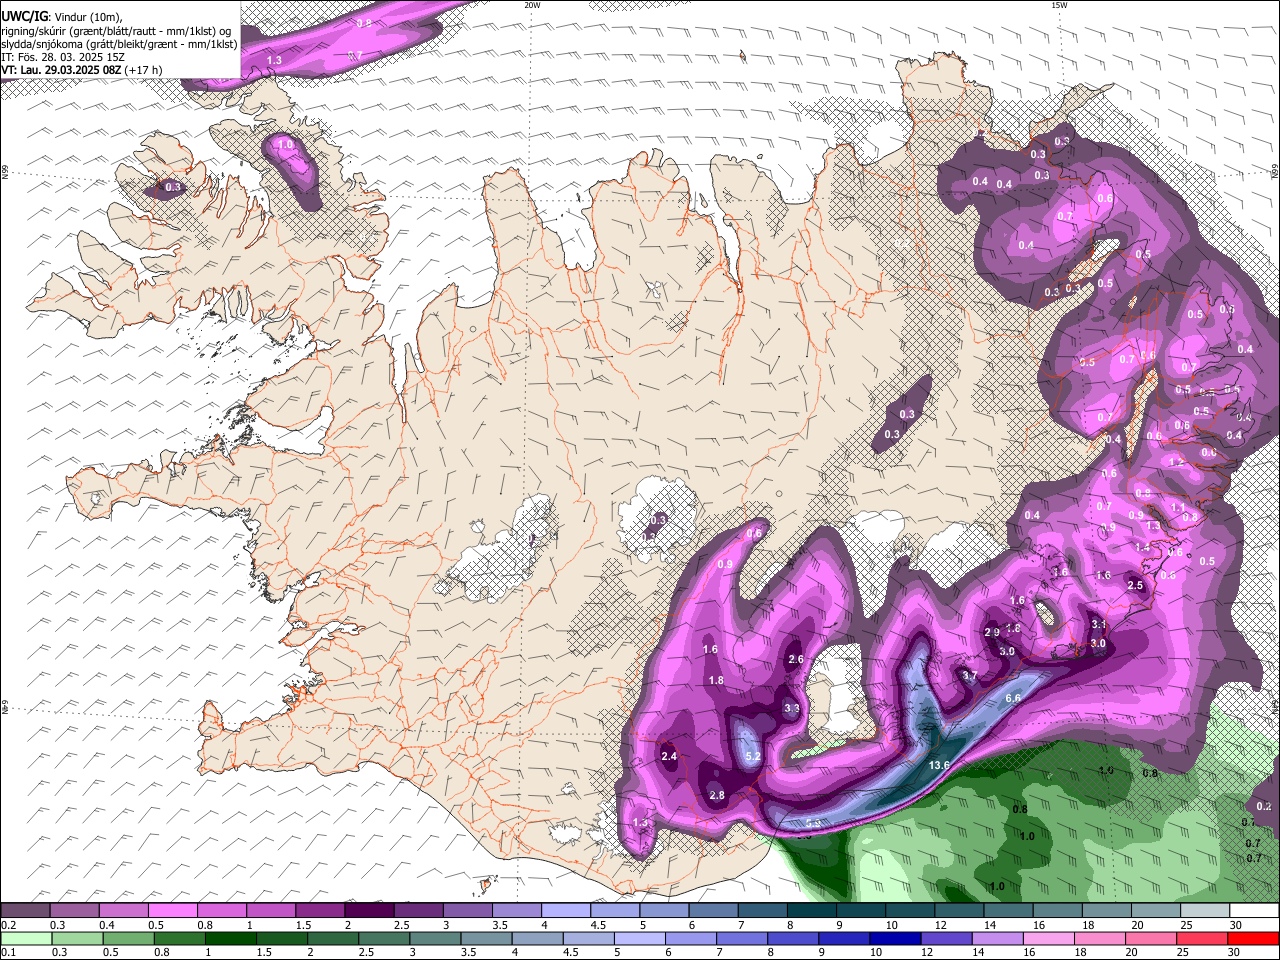Image resolution: width=1280 pixels, height=960 pixels.
Task: Click the header line 'UWC/IG: Vindur (10m)'
Action: click(62, 16)
